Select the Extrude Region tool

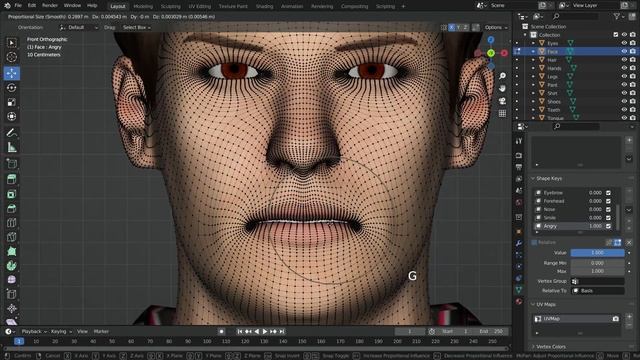(x=11, y=179)
